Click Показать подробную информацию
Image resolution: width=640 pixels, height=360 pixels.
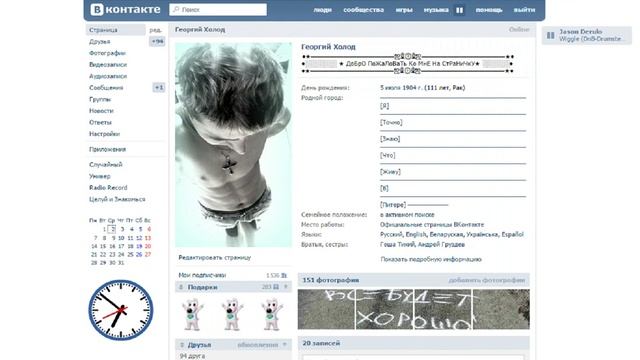click(x=431, y=259)
